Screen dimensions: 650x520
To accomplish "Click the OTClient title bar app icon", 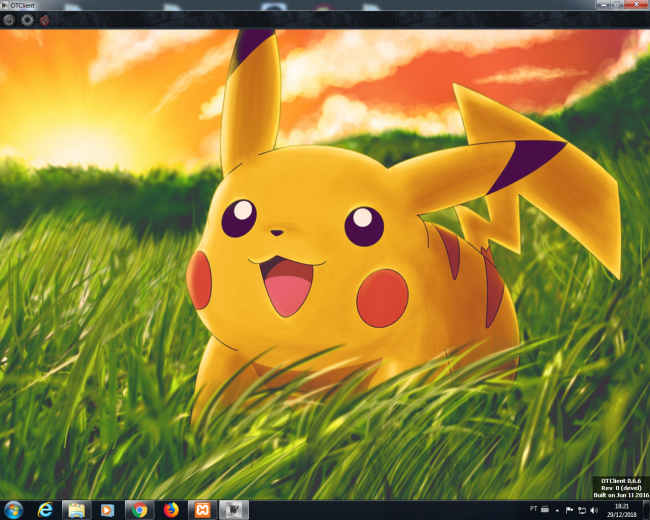I will tap(5, 5).
